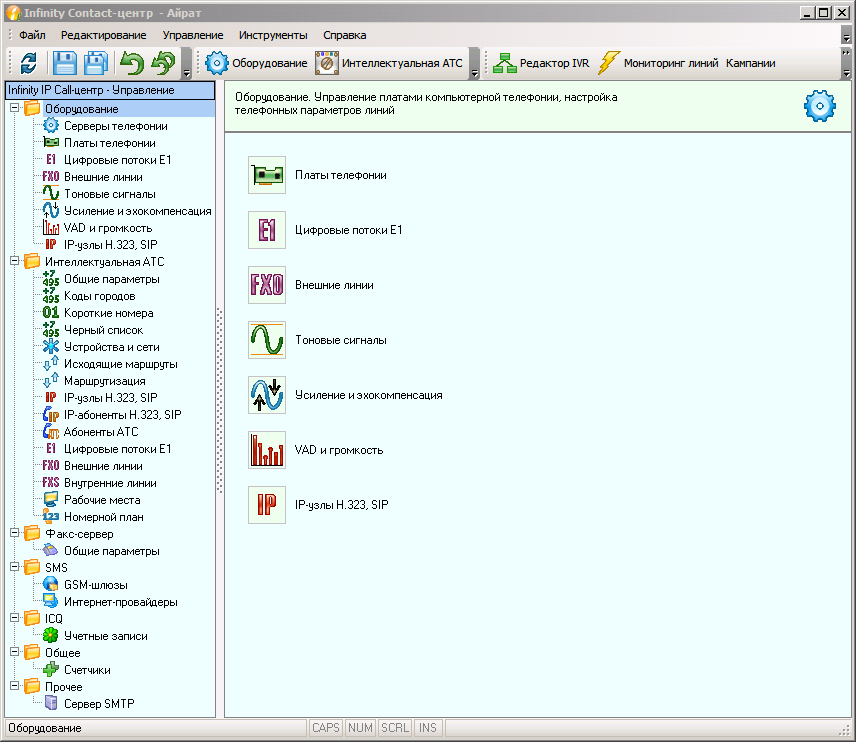Click the vertical splitter grip between panels

tap(219, 400)
